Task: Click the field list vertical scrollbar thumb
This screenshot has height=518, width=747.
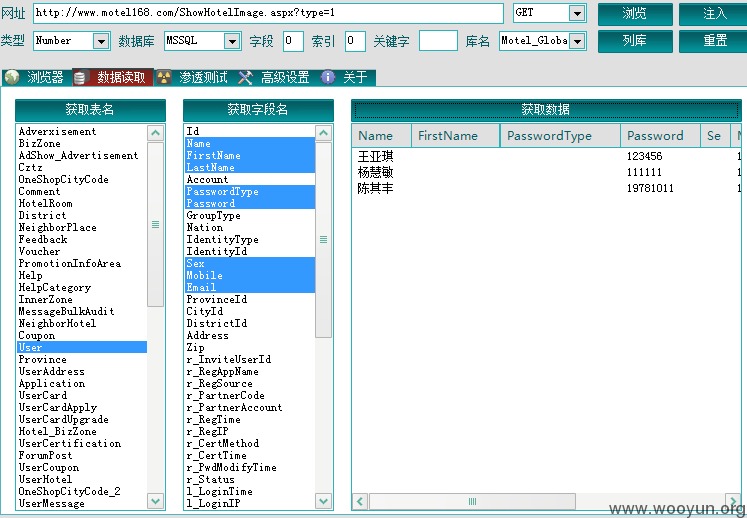Action: coord(323,239)
